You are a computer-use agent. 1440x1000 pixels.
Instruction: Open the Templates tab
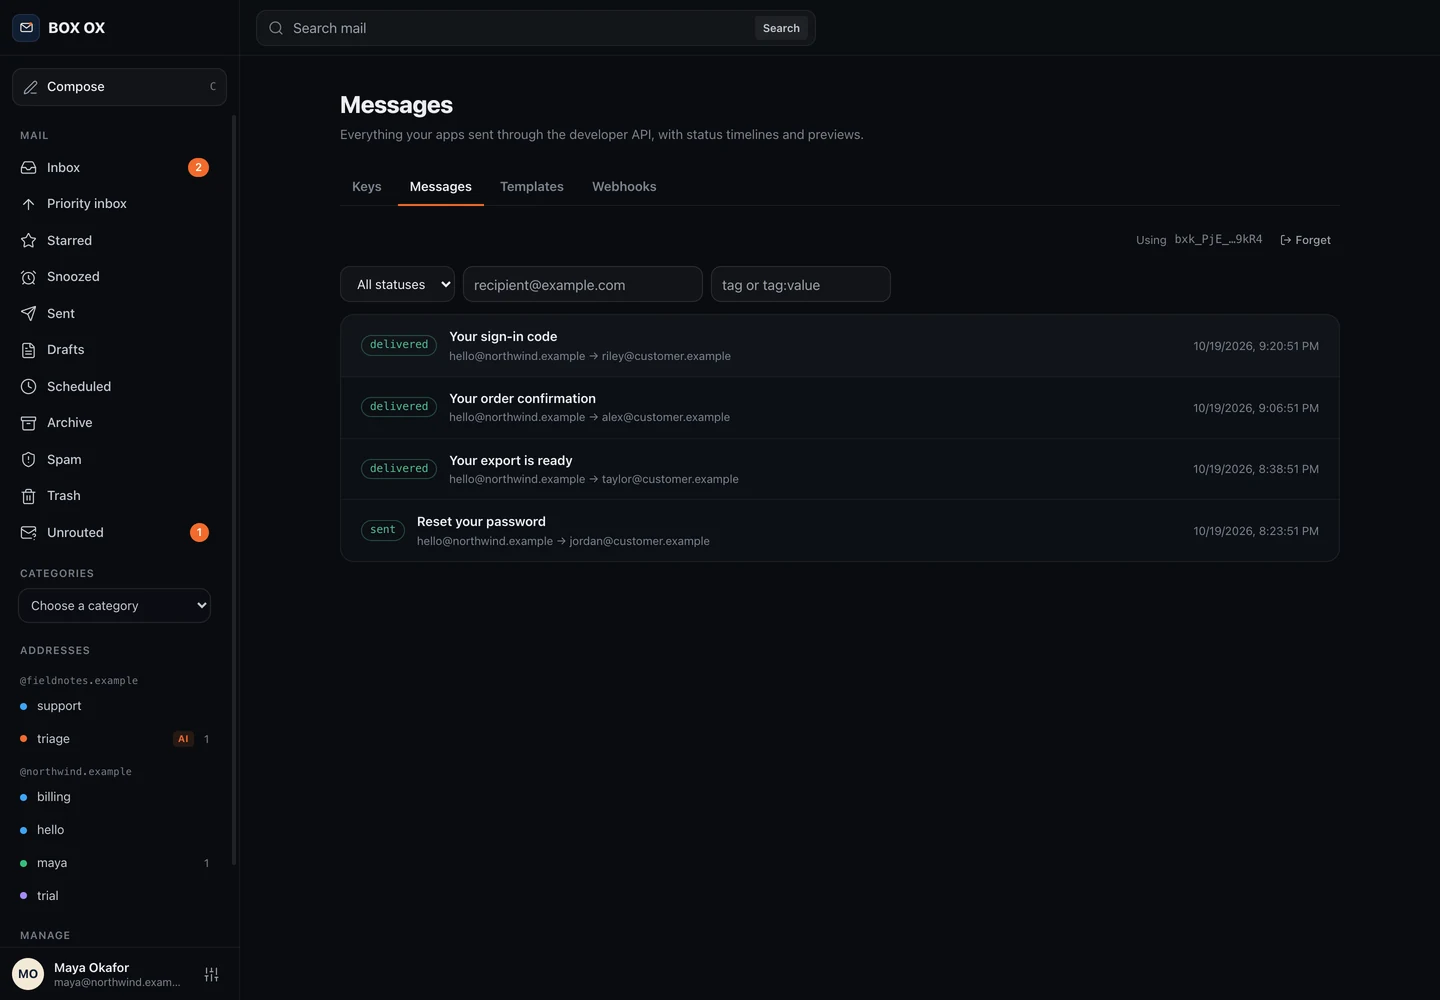tap(532, 187)
